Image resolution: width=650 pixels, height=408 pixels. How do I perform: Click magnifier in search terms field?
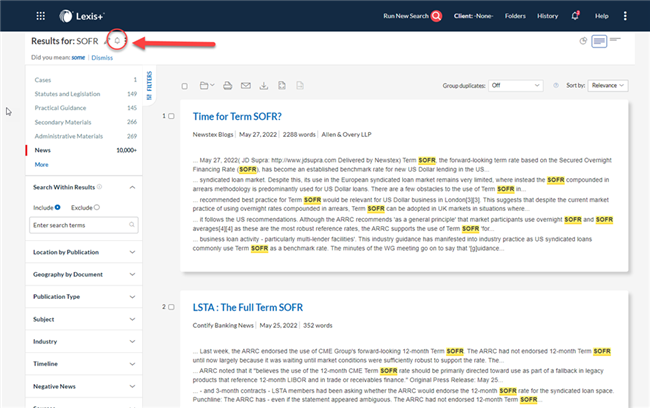[x=132, y=225]
